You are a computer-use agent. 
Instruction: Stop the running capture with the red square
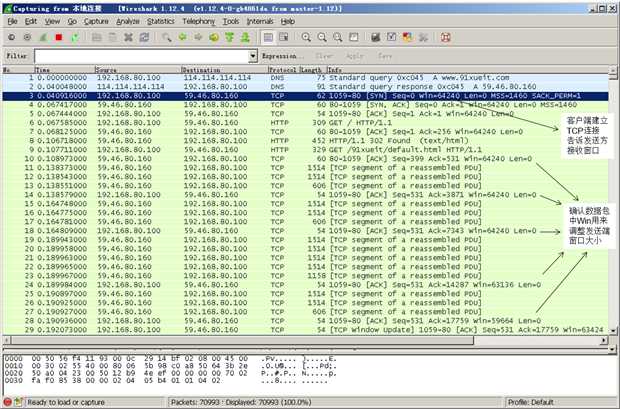point(59,38)
